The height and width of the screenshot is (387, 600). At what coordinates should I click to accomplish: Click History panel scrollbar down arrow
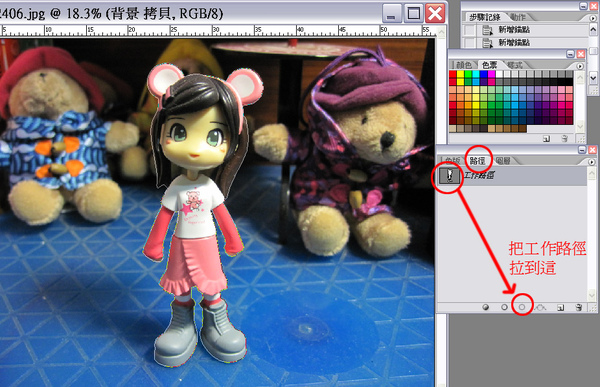tap(593, 78)
